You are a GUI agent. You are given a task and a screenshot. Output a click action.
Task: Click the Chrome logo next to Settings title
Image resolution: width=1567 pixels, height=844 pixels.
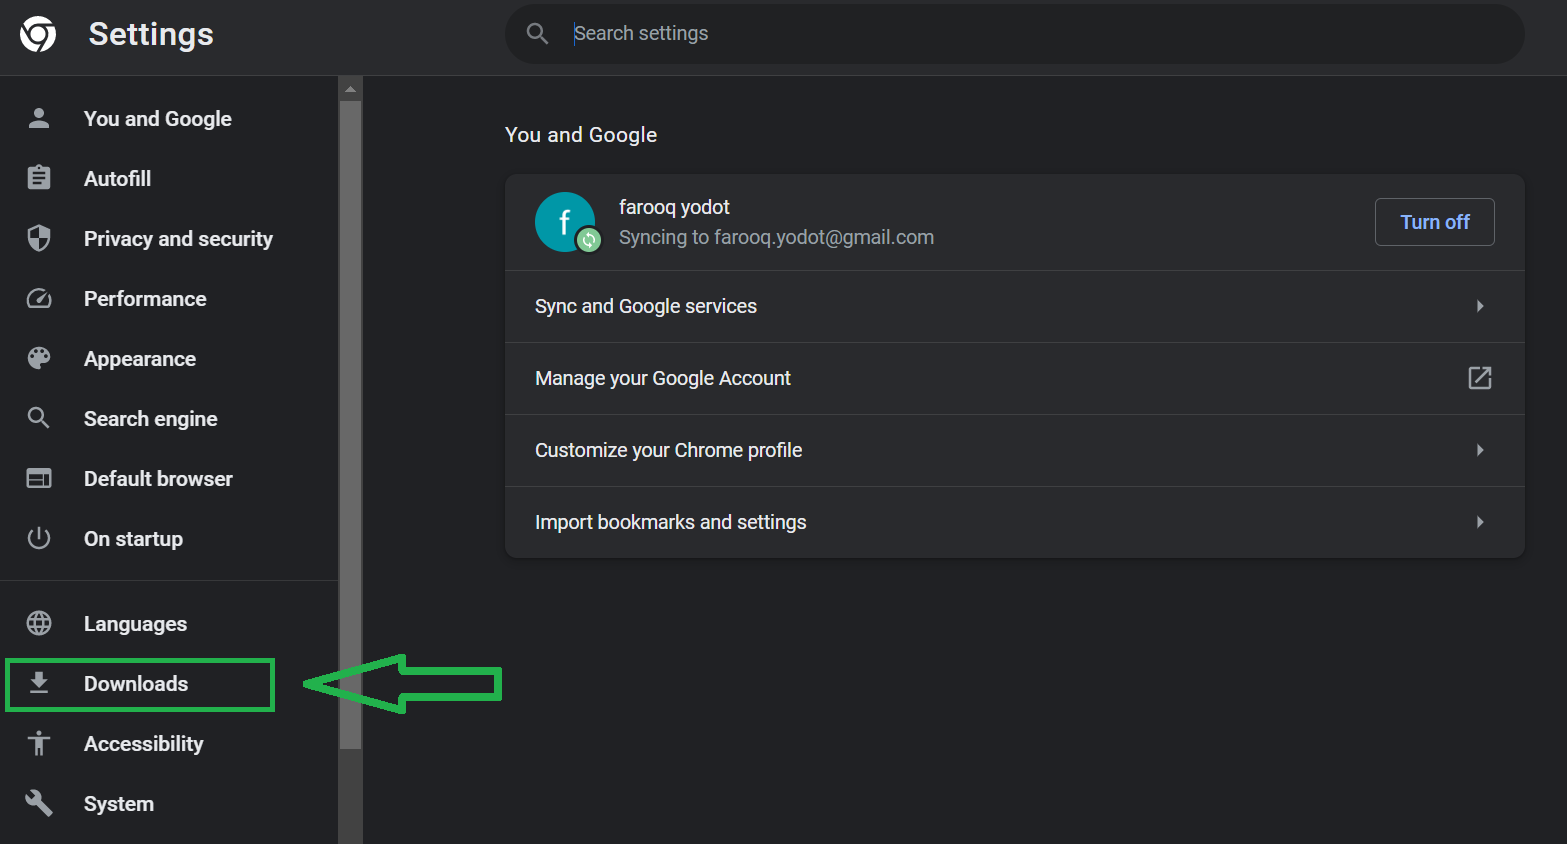click(x=37, y=33)
